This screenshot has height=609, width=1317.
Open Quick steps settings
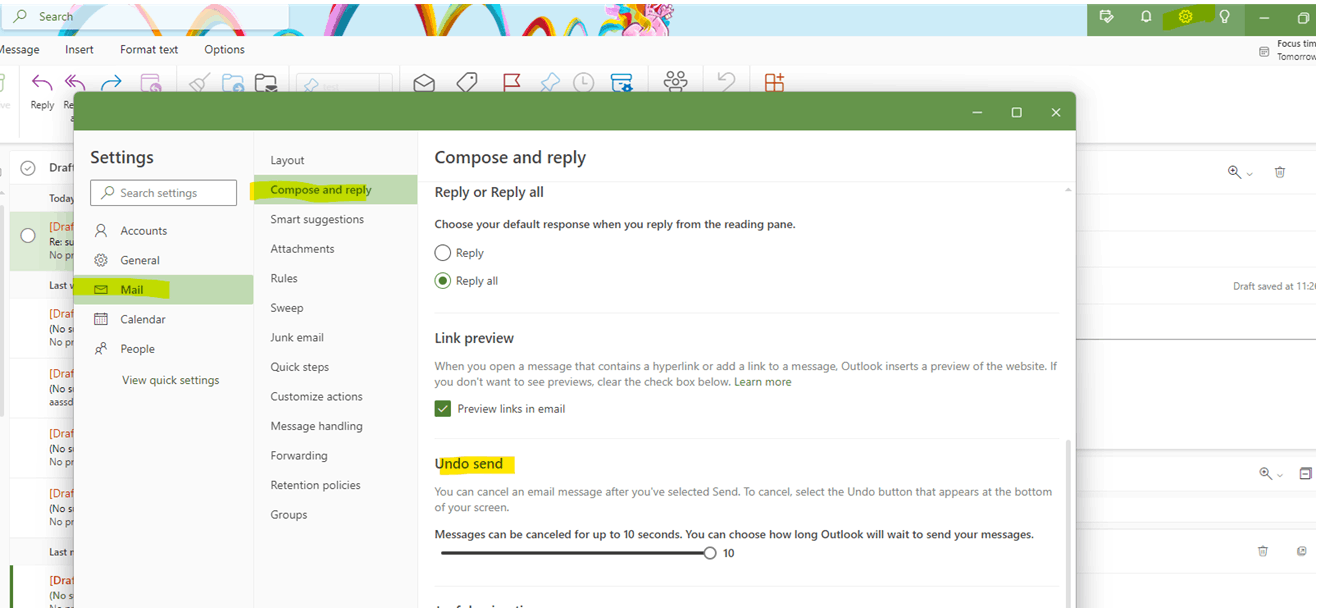pos(335,367)
